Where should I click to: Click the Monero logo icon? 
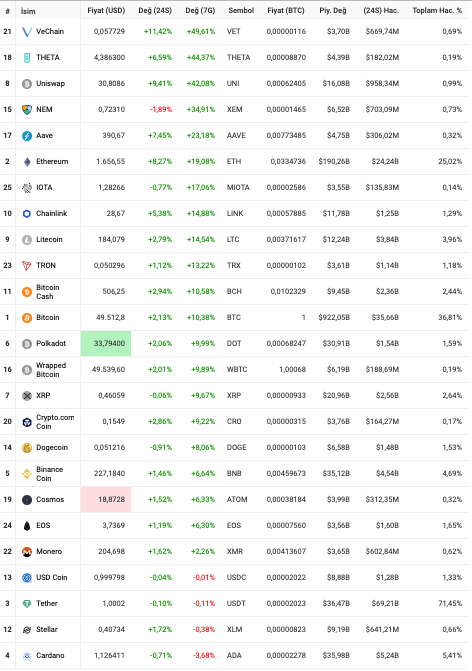click(27, 552)
